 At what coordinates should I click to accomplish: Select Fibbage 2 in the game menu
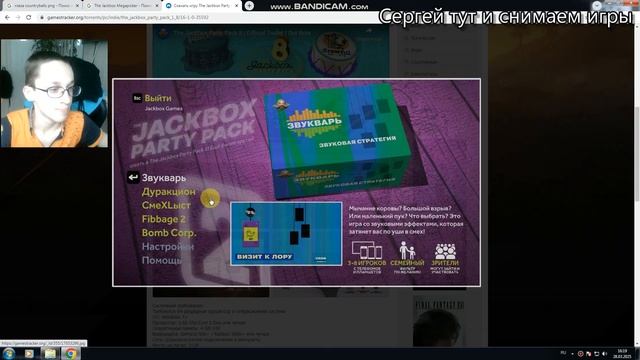(164, 219)
